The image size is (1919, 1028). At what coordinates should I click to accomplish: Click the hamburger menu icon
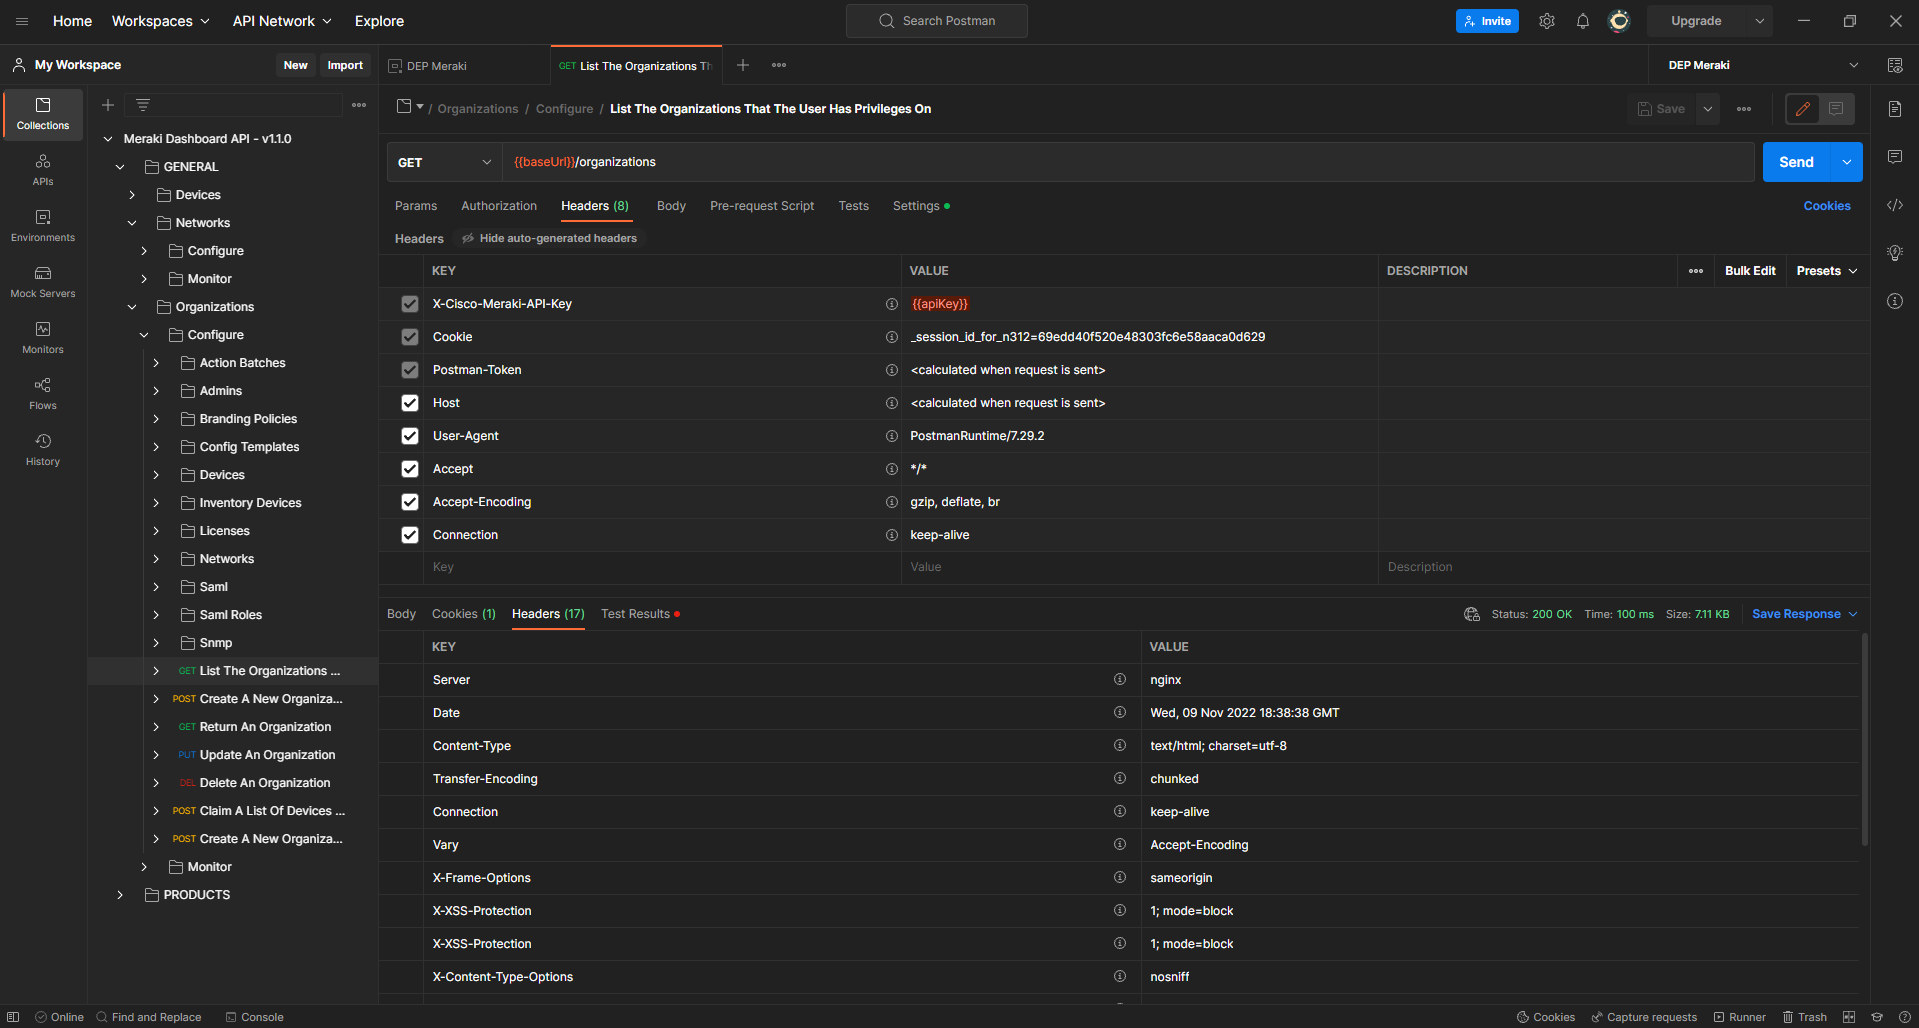click(22, 21)
